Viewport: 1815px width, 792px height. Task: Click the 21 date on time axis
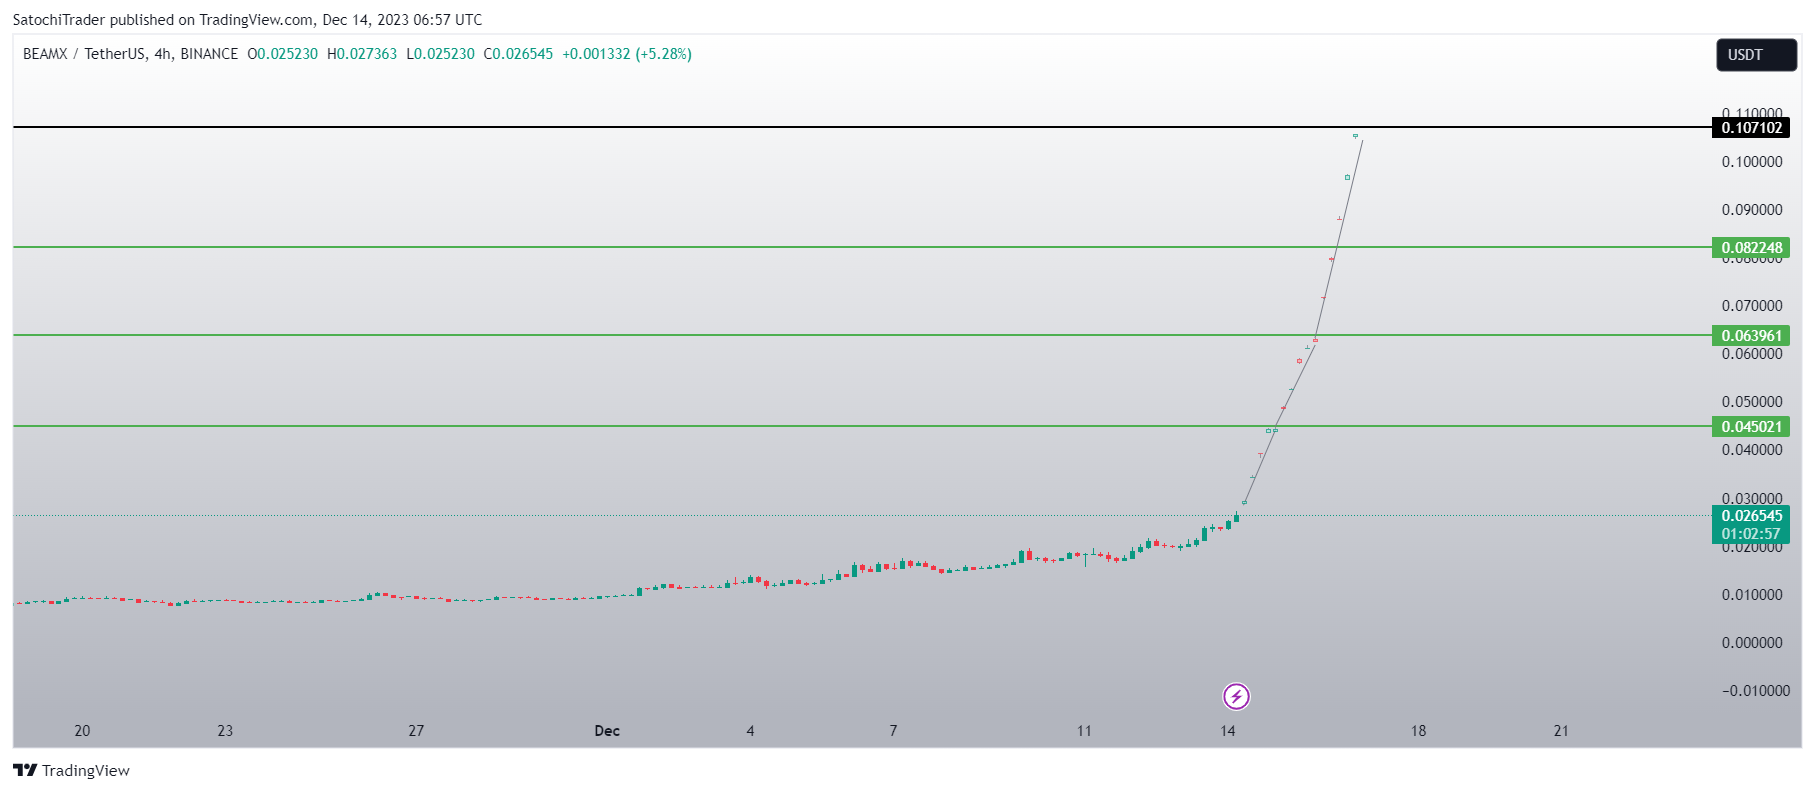click(1561, 731)
